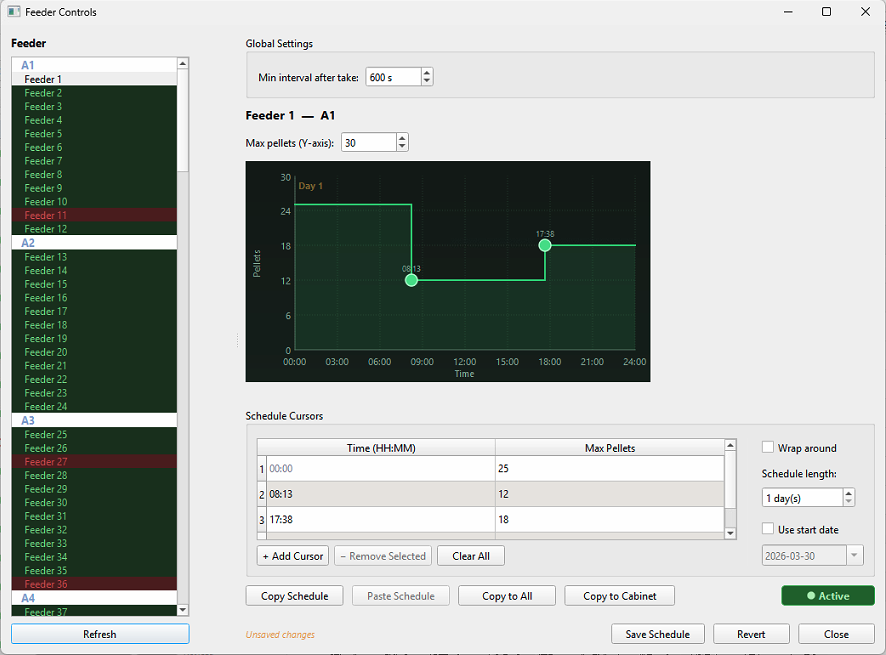Screen dimensions: 886x655
Task: Revert unsaved schedule changes
Action: [751, 633]
